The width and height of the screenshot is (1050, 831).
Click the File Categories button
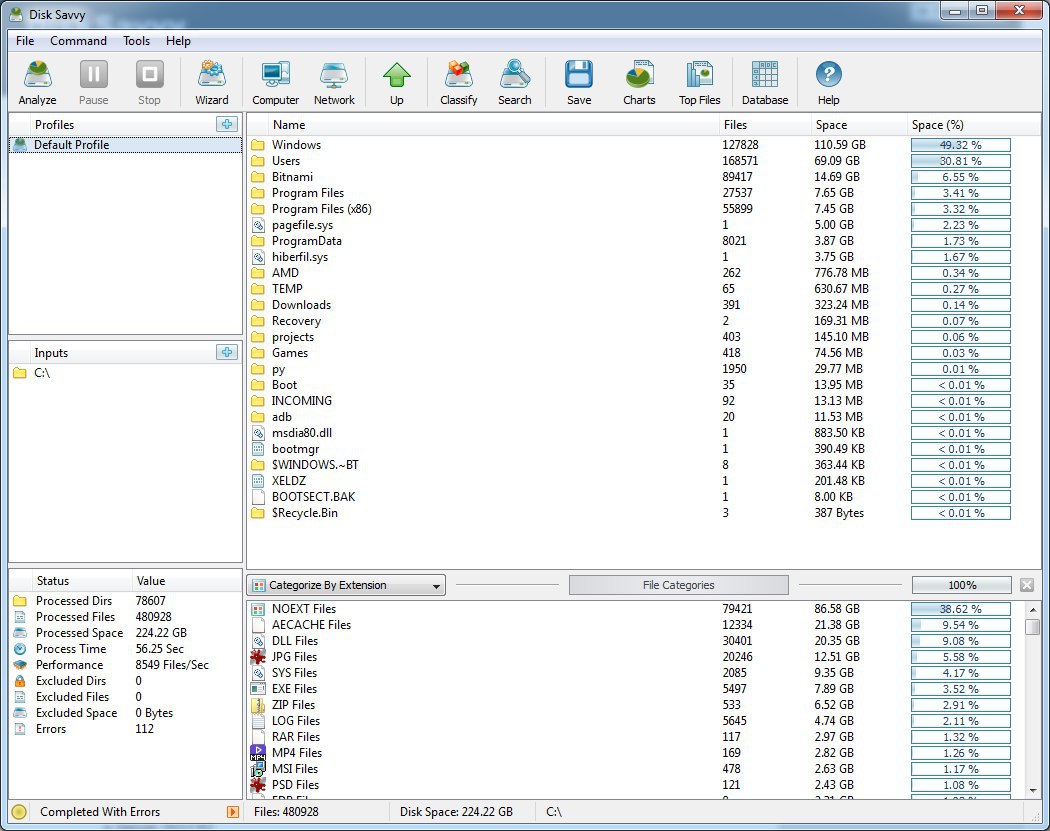[678, 585]
